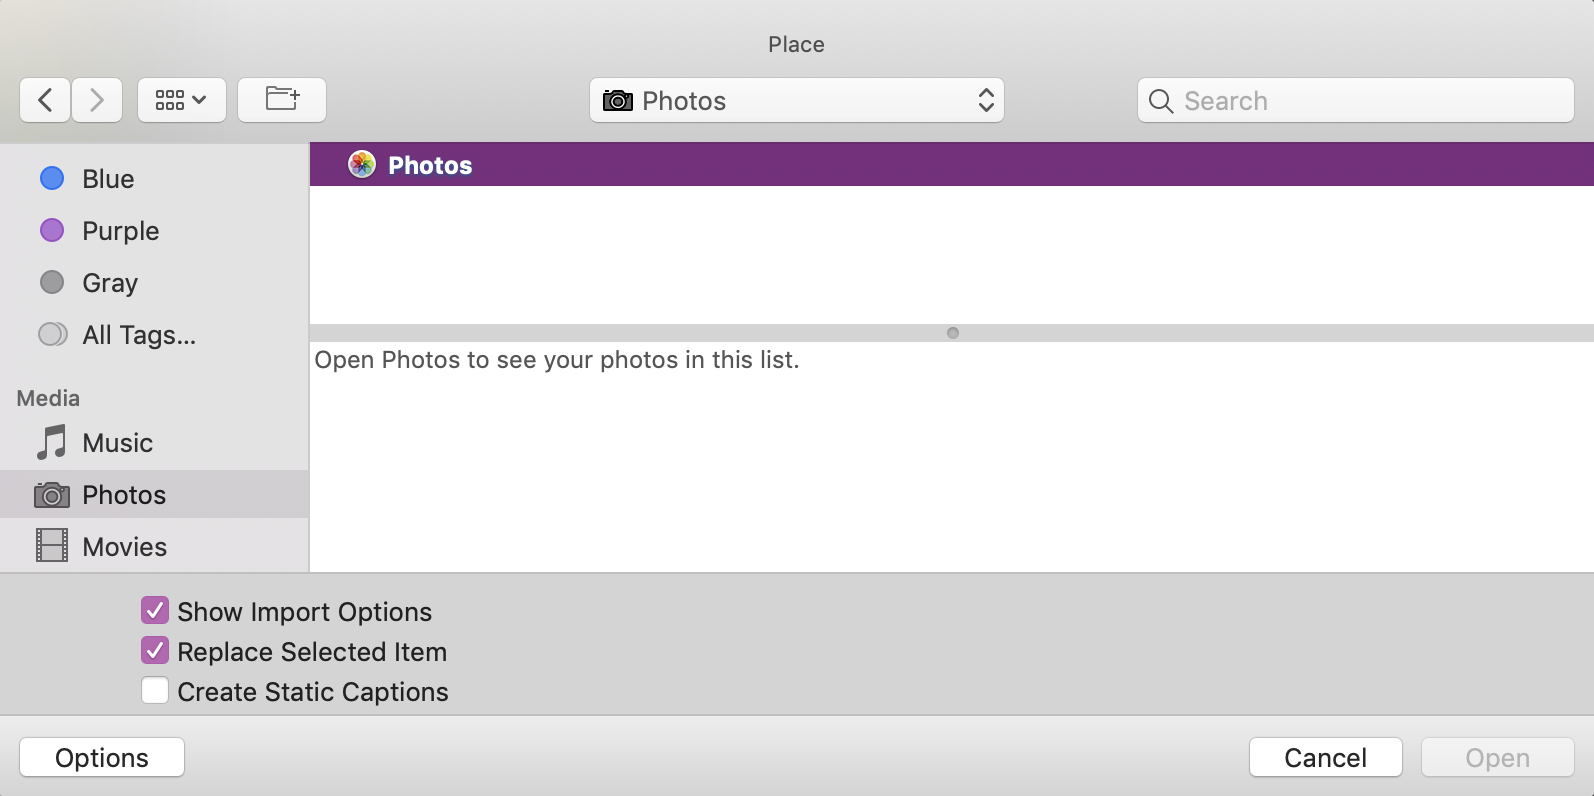Click the Options button
This screenshot has height=796, width=1594.
[x=101, y=757]
